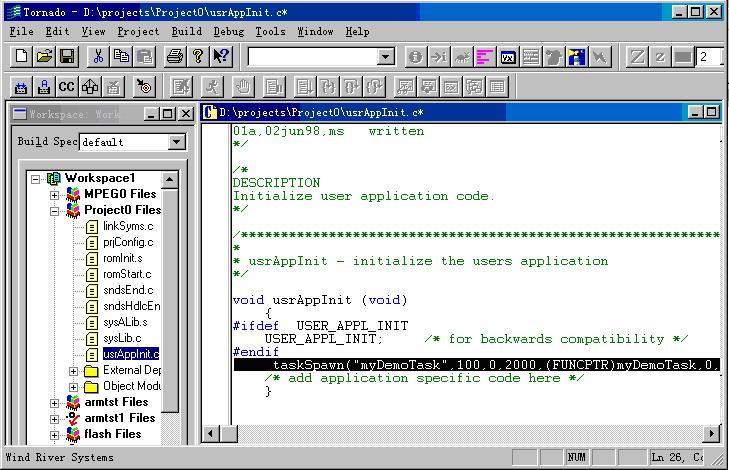Select sysALib.s in the project tree
This screenshot has height=470, width=729.
coord(125,322)
